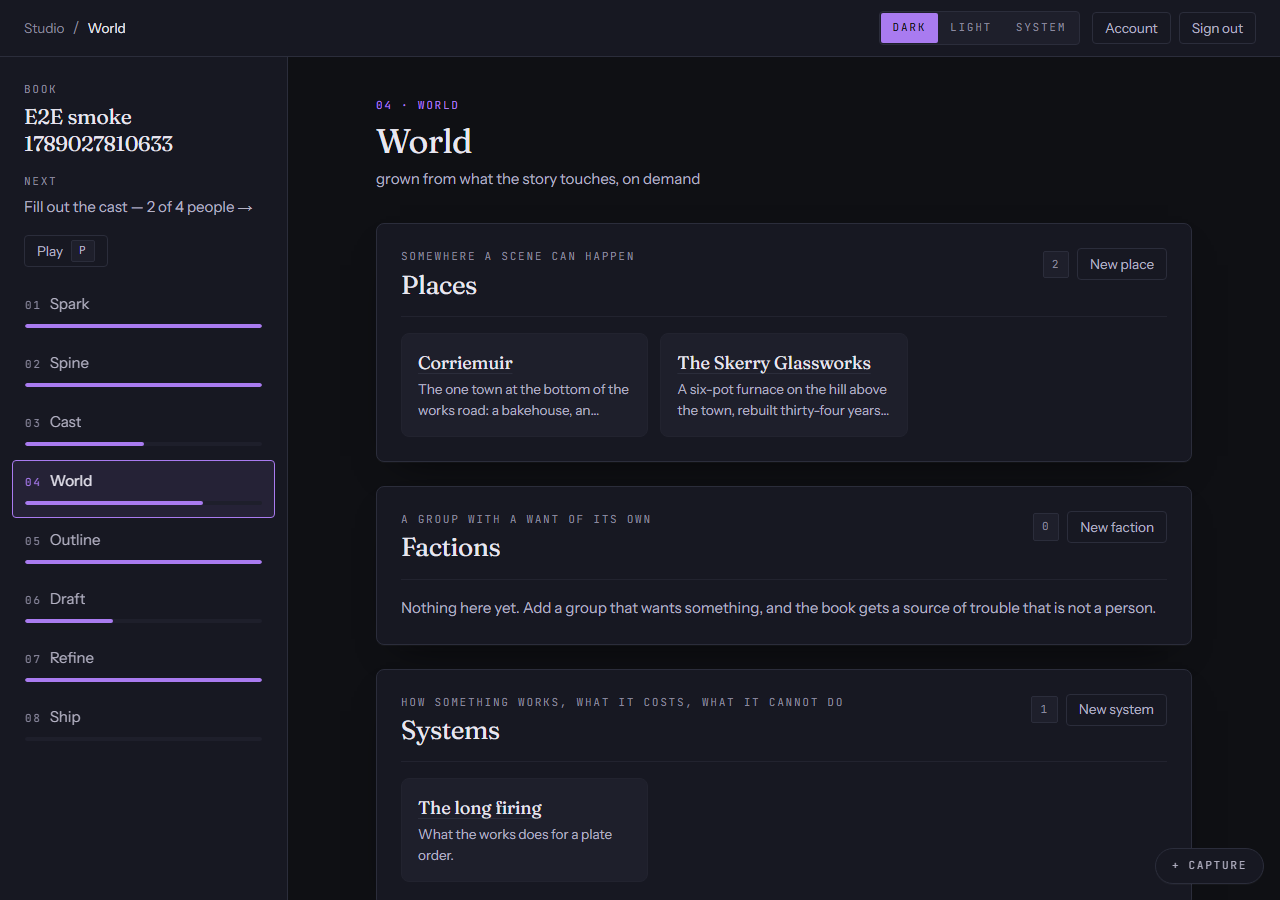Click the Factions count badge showing 0

tap(1046, 527)
